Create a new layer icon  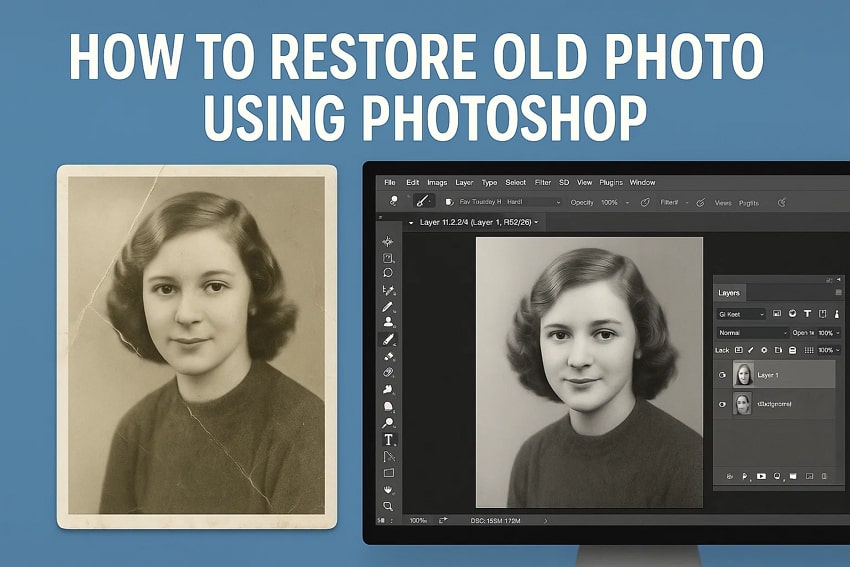coord(809,476)
